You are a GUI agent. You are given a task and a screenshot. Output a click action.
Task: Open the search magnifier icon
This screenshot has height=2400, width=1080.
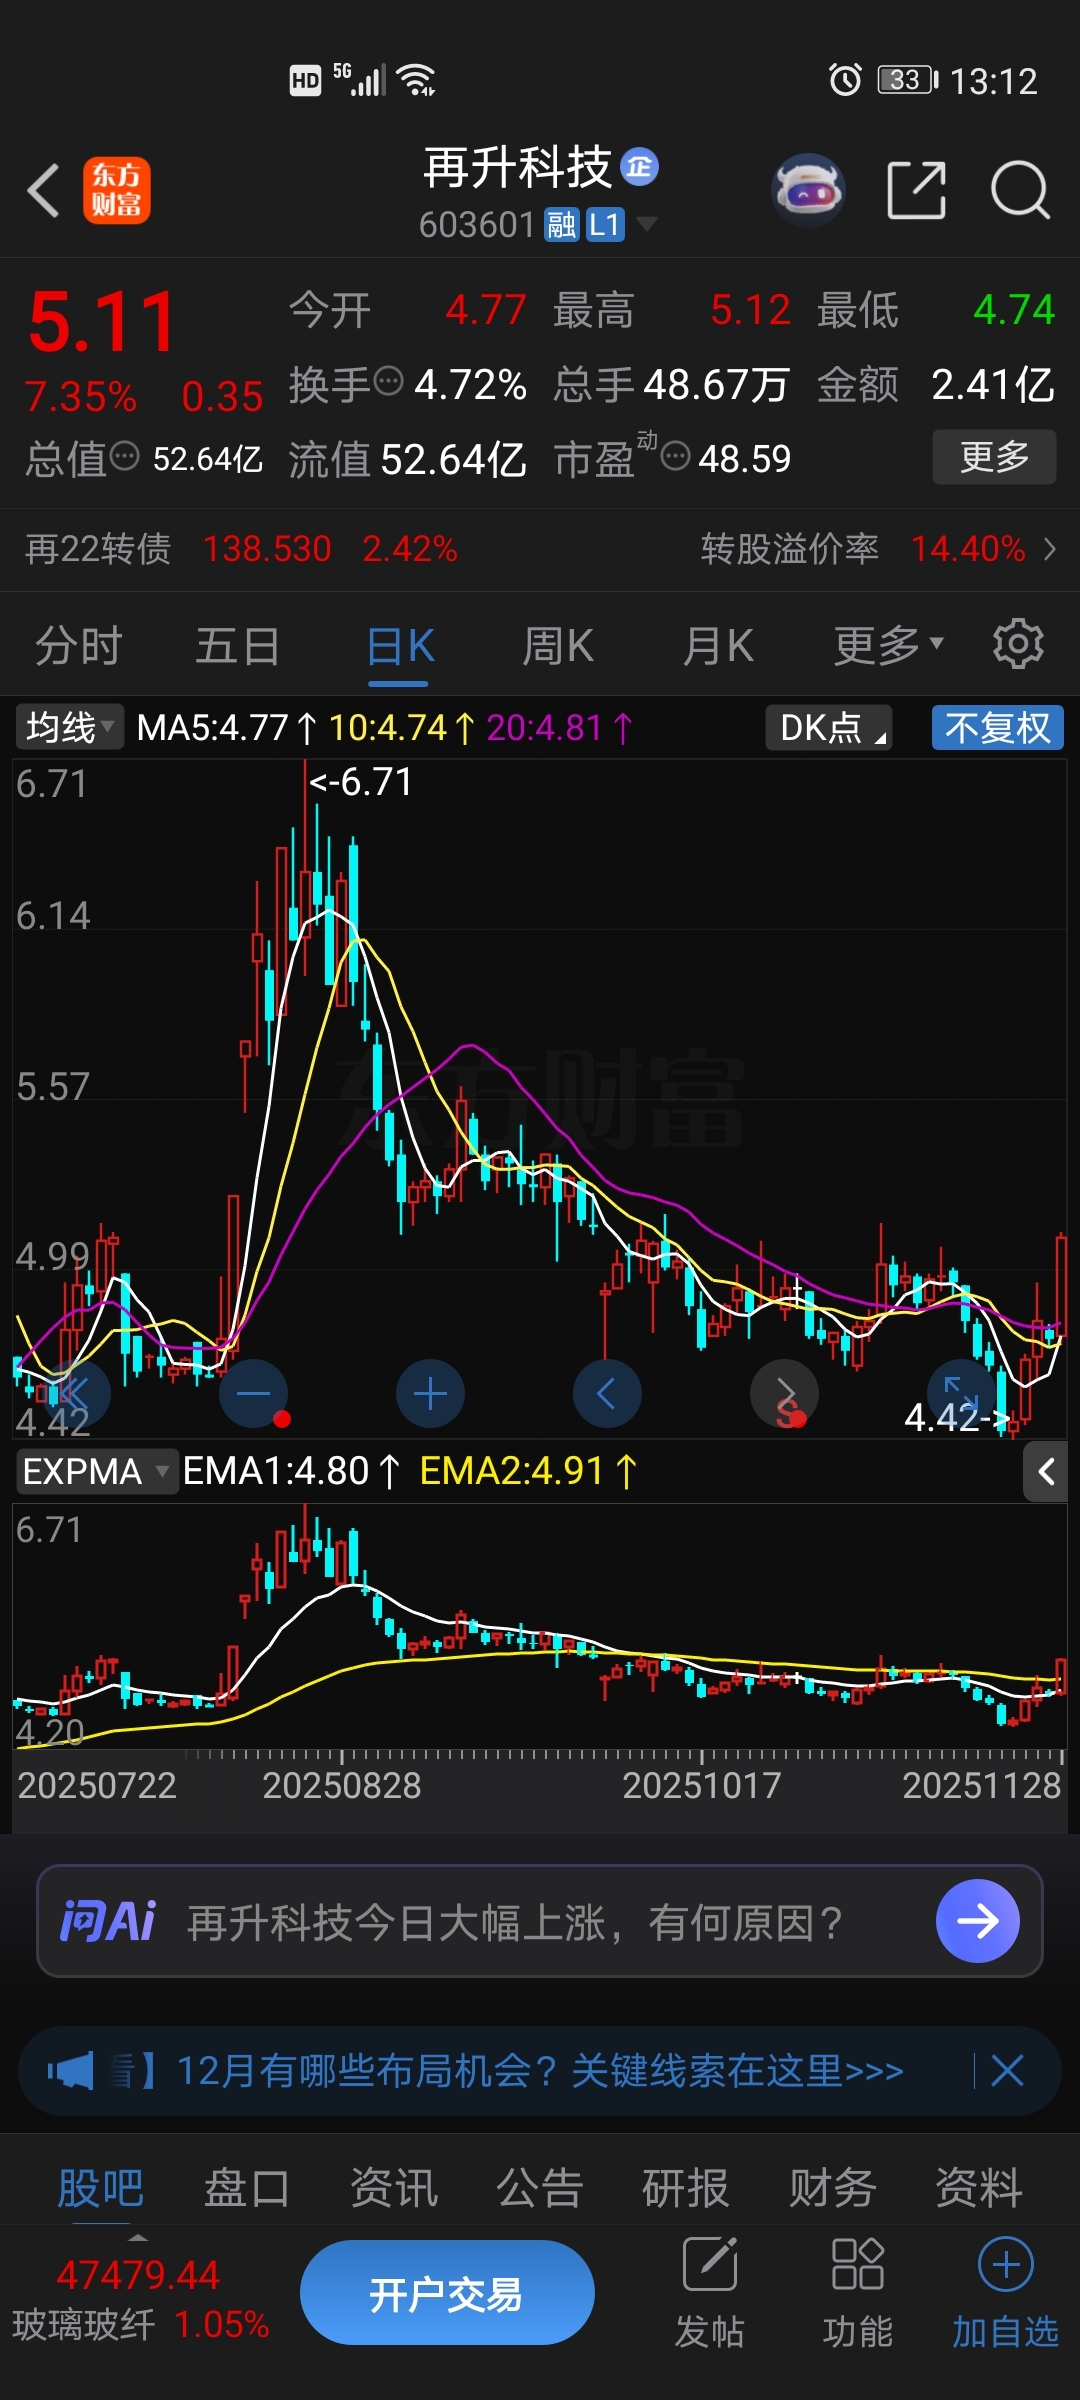(1019, 189)
